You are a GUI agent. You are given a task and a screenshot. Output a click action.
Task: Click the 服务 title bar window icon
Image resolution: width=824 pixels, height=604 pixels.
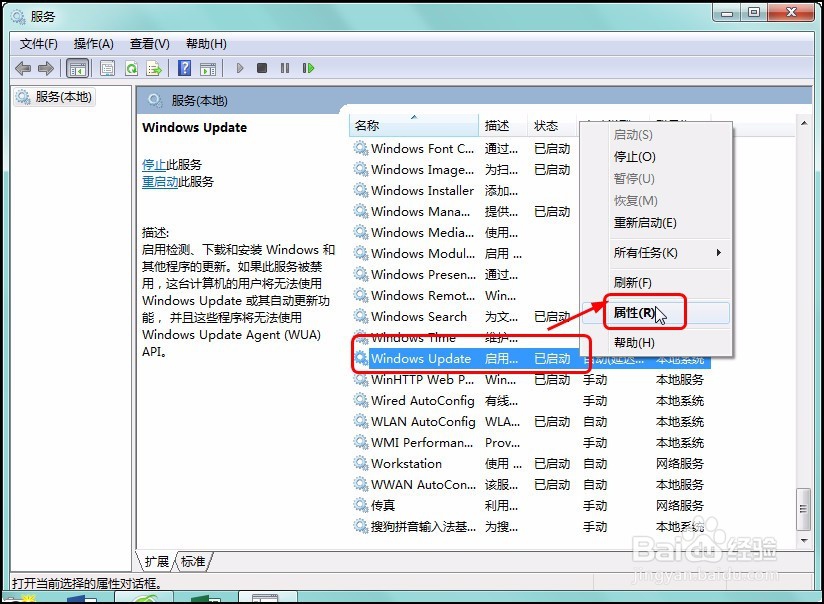18,17
